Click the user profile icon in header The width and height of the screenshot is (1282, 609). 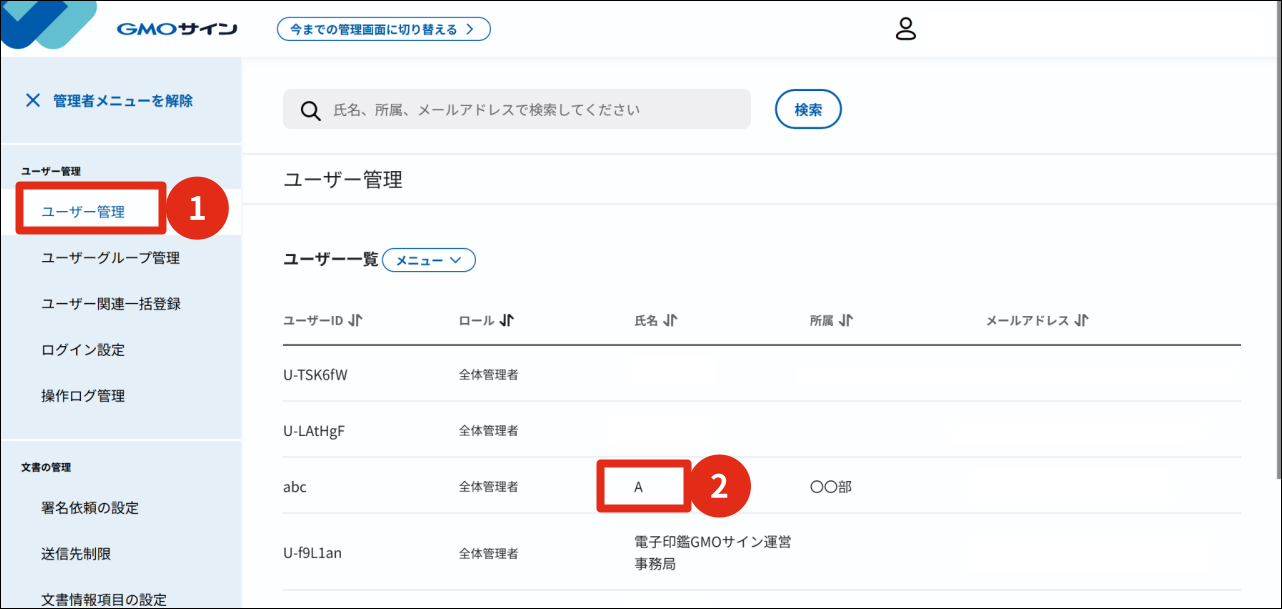(x=906, y=29)
